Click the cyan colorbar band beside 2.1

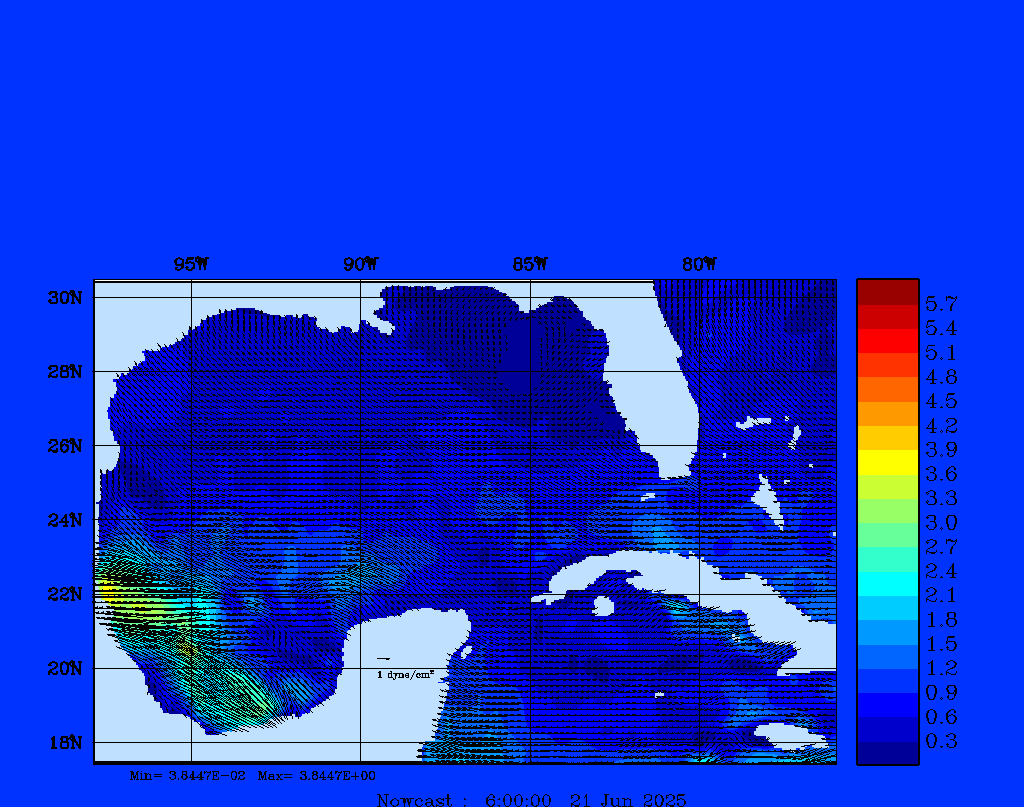[x=887, y=584]
